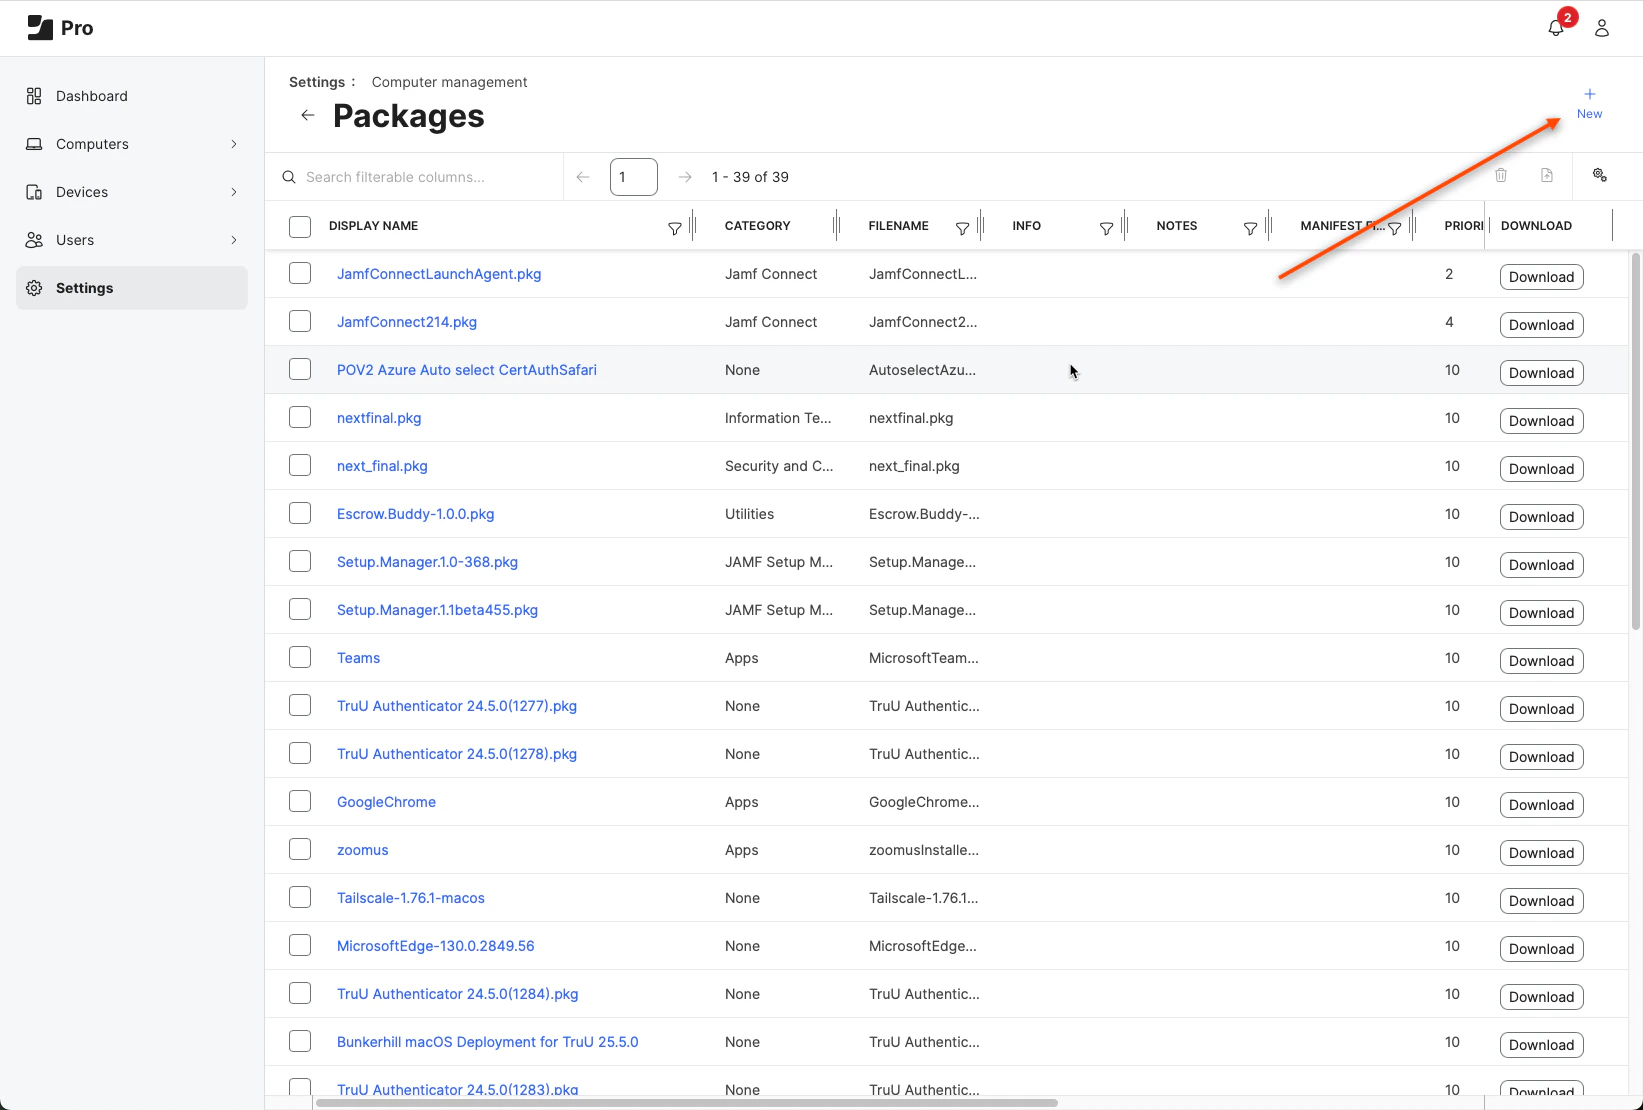Check the Teams row checkbox
The height and width of the screenshot is (1110, 1643).
(x=300, y=657)
